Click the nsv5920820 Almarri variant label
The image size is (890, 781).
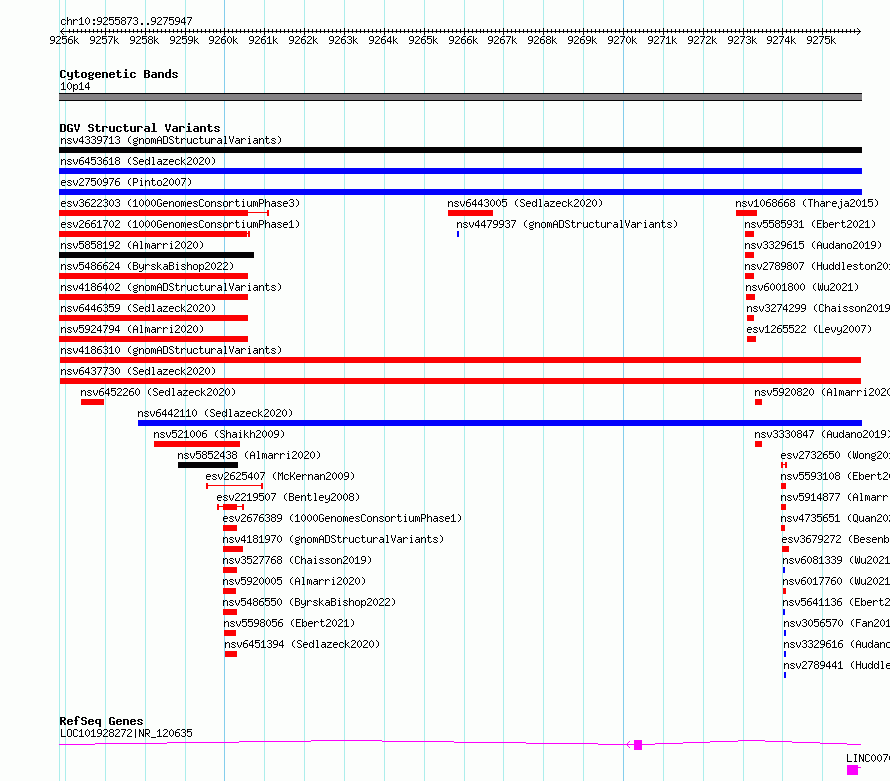click(822, 392)
